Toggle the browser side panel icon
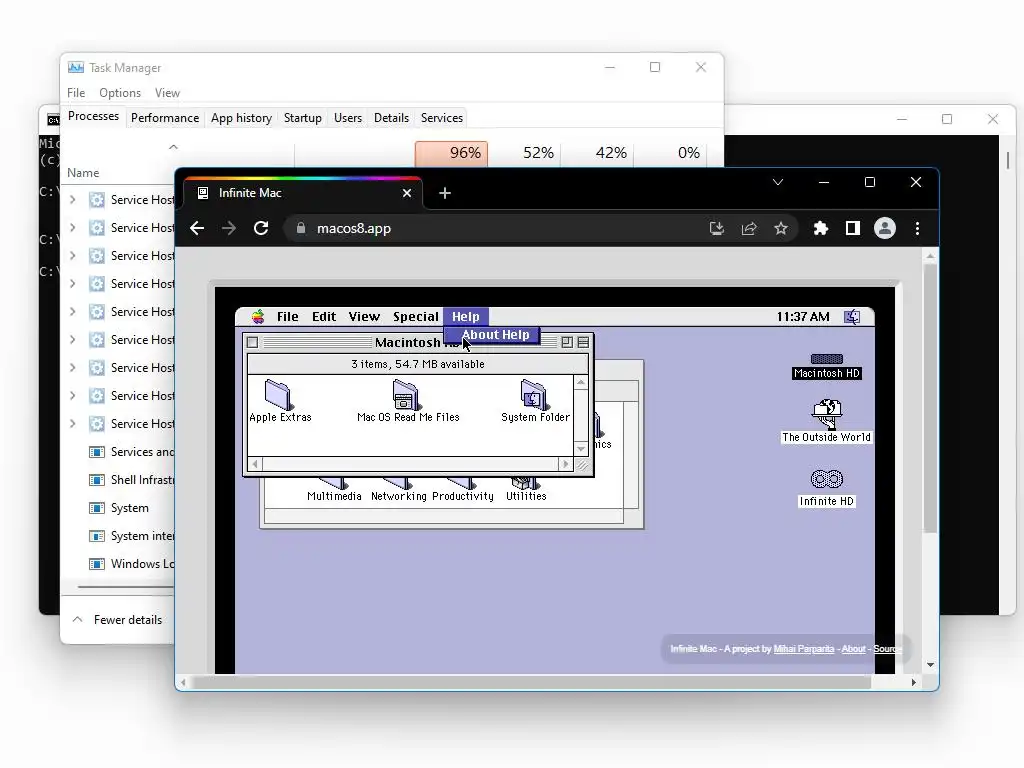The image size is (1024, 768). tap(853, 228)
